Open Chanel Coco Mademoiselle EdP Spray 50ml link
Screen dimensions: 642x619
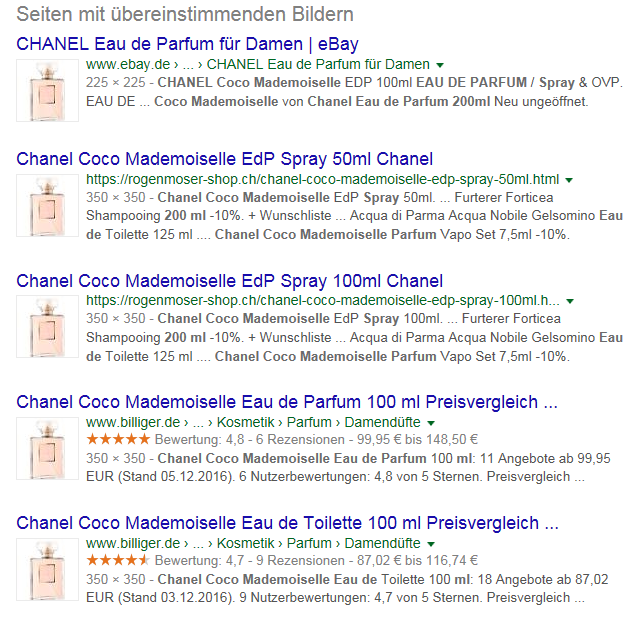[x=225, y=159]
